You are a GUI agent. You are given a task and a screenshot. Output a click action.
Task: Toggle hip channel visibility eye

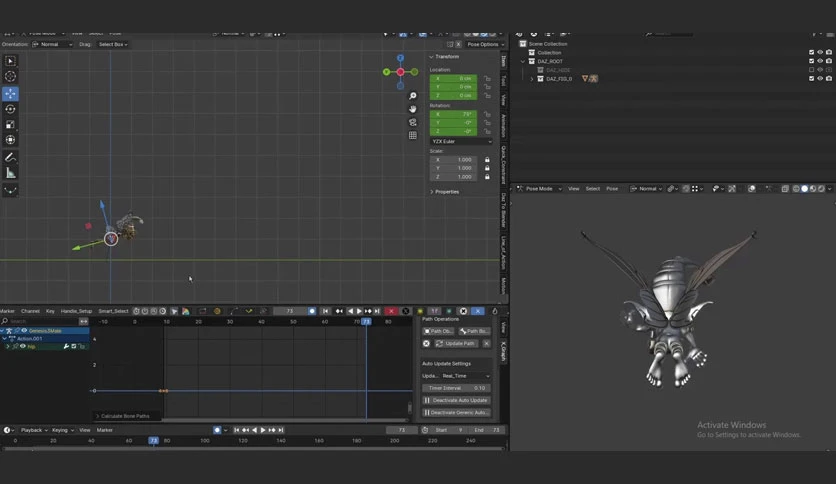tap(22, 346)
